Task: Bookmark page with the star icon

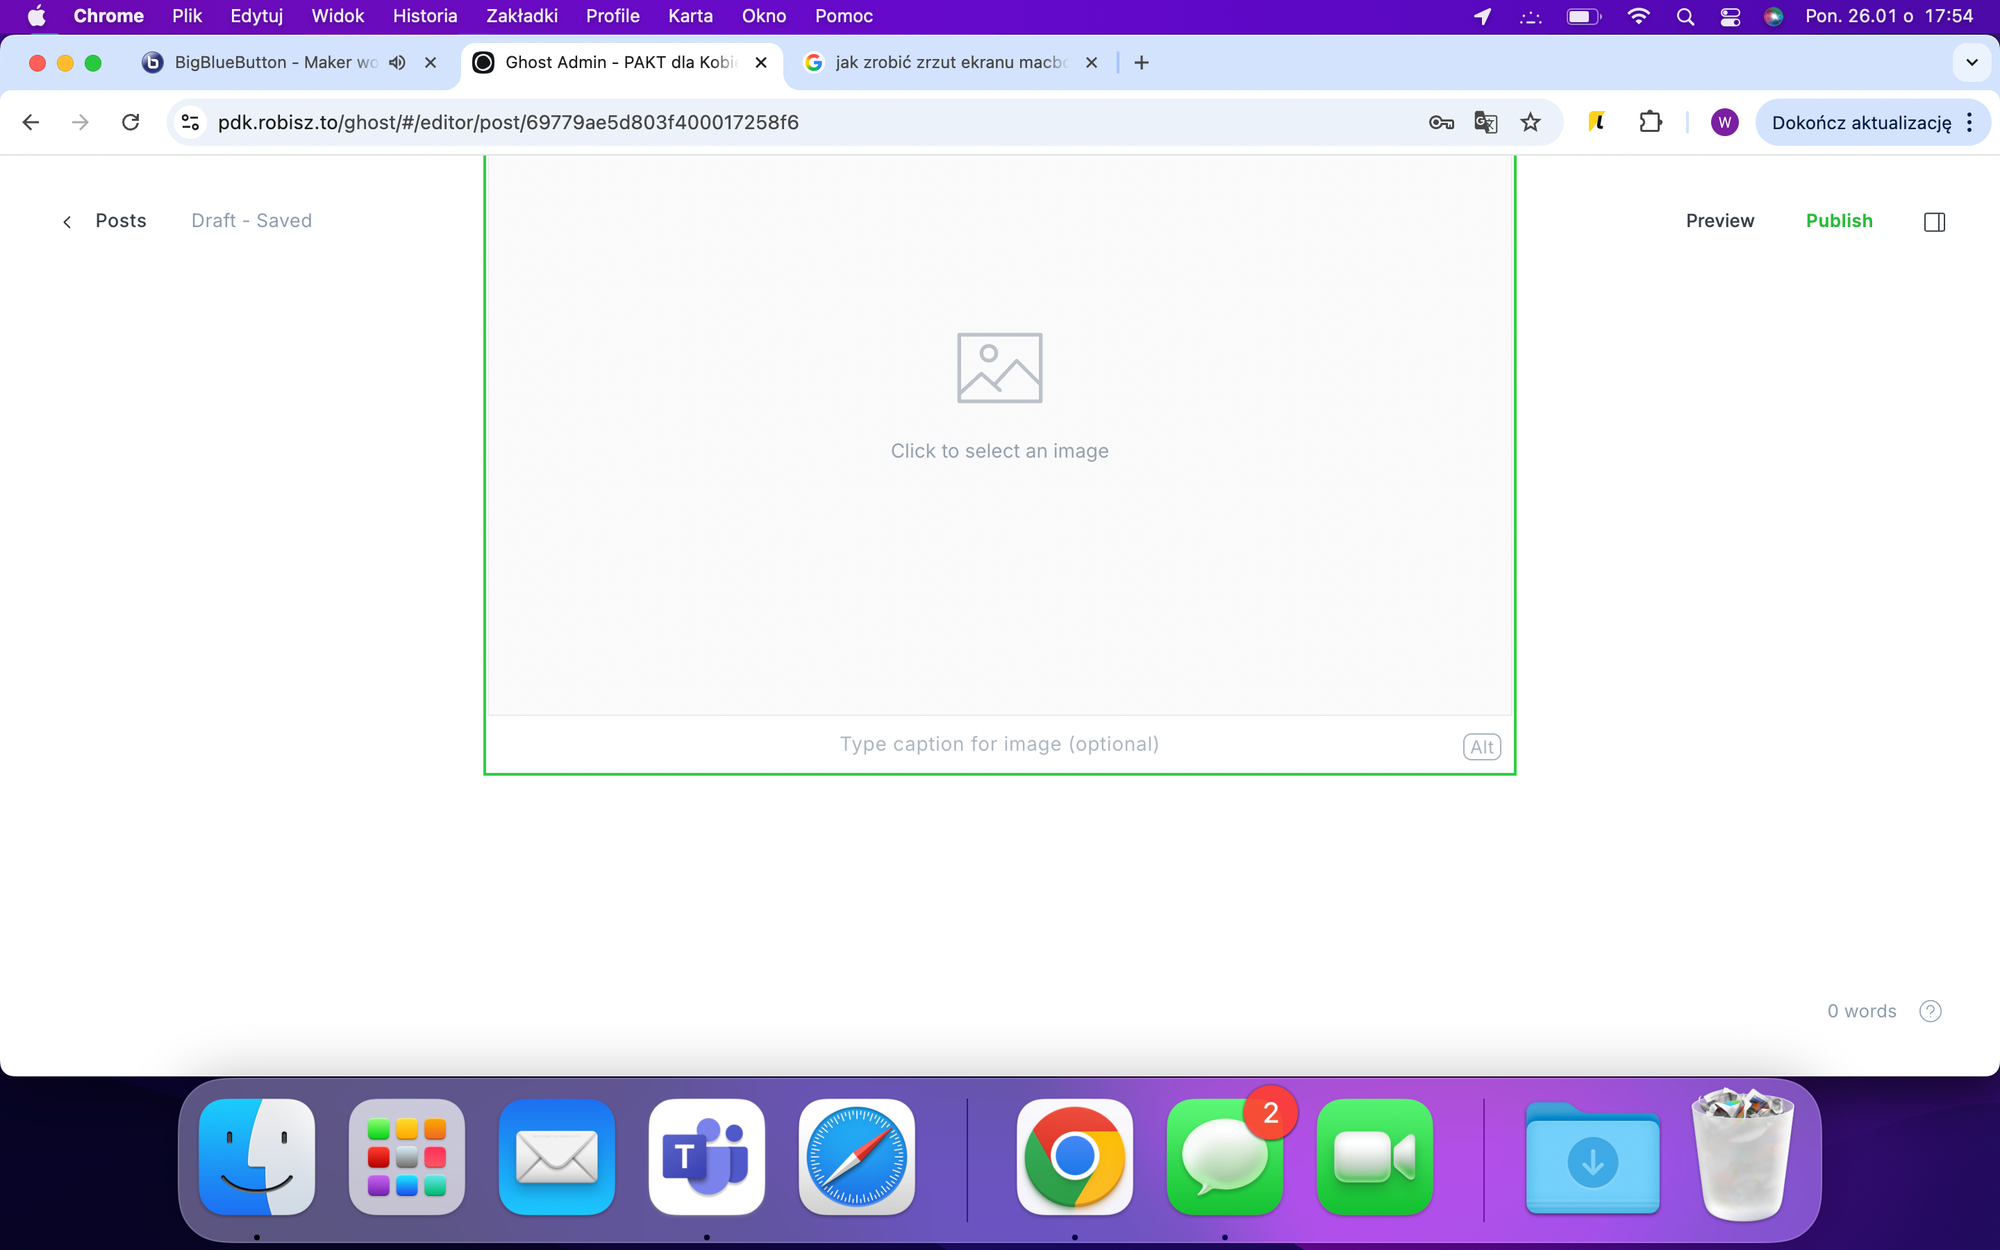Action: [x=1530, y=122]
